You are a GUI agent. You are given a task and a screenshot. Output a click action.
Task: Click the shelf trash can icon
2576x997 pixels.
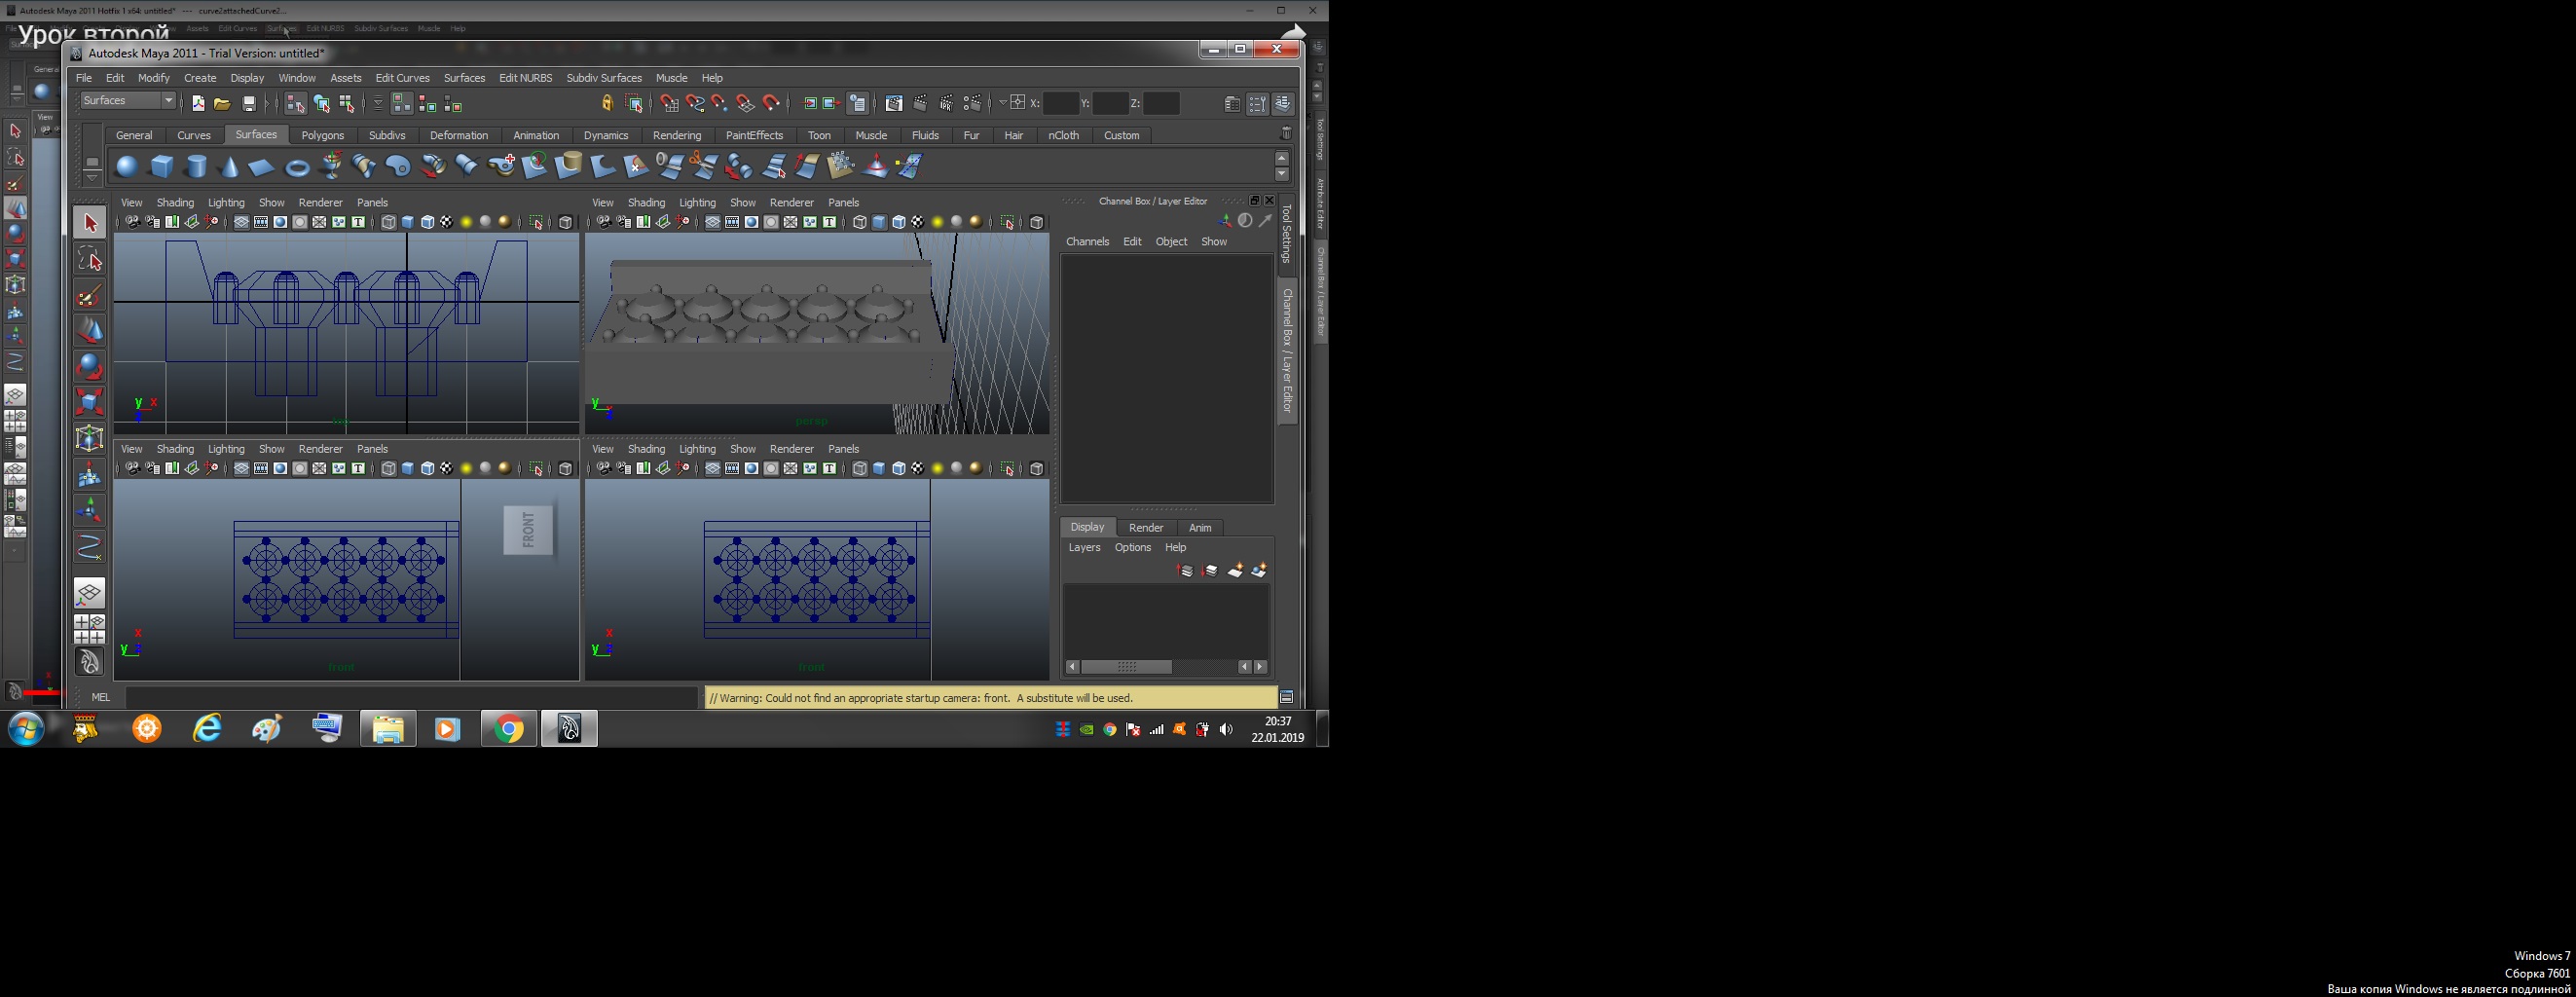(1286, 133)
